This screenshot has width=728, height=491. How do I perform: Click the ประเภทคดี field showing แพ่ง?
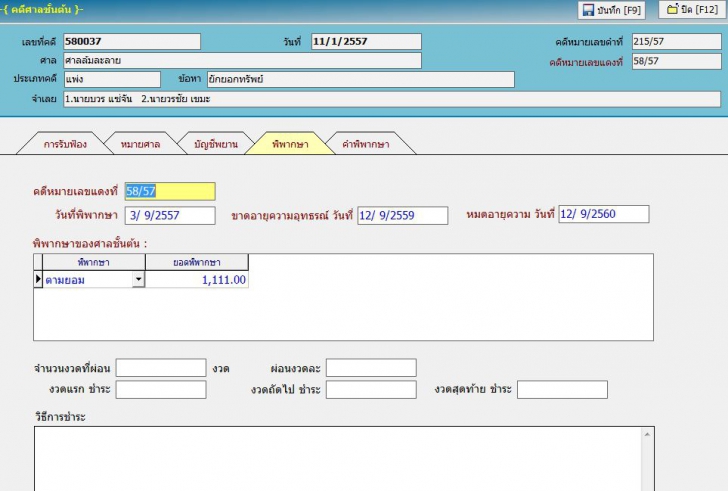[x=112, y=79]
